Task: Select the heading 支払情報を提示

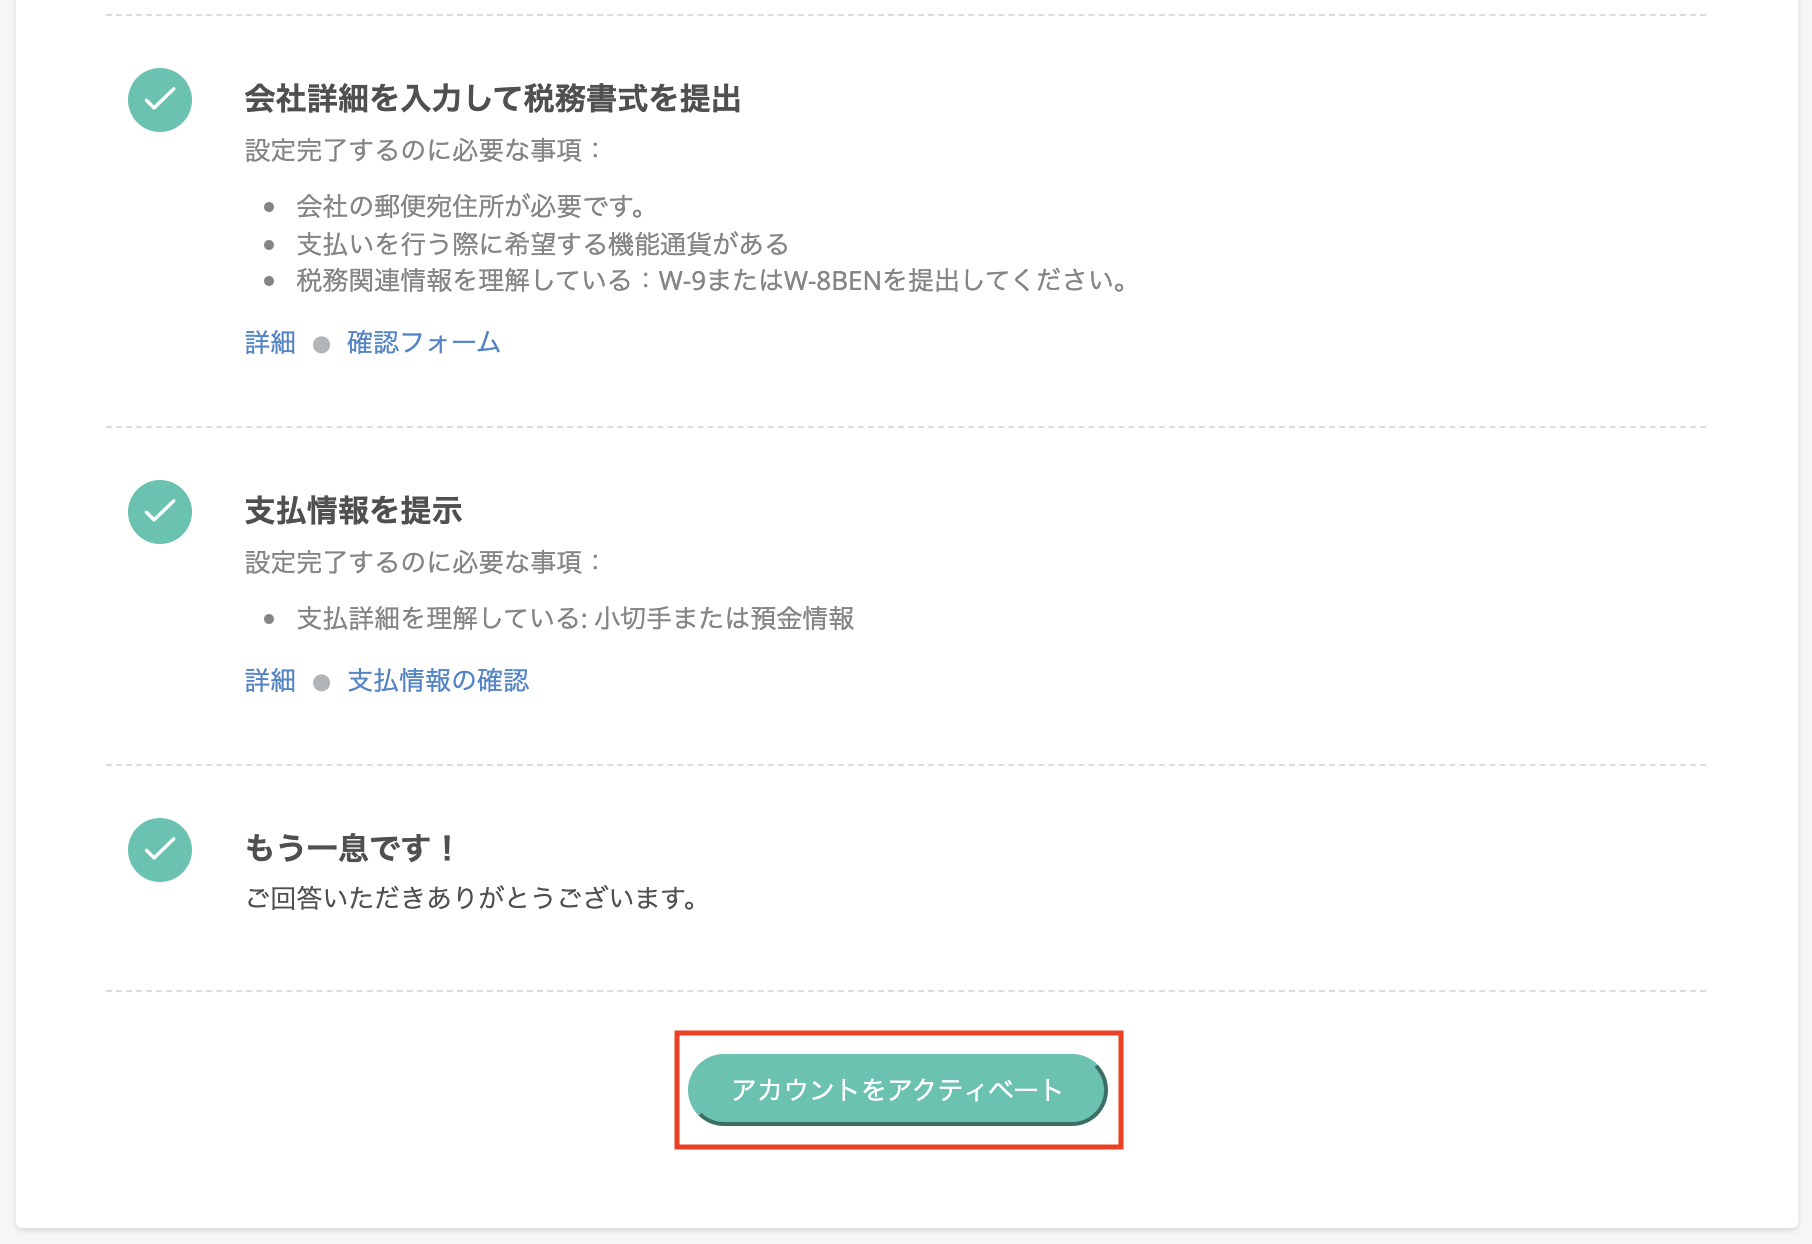Action: click(353, 511)
